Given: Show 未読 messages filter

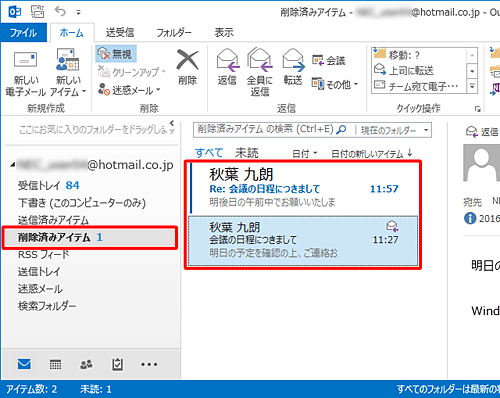Looking at the screenshot, I should [x=247, y=153].
